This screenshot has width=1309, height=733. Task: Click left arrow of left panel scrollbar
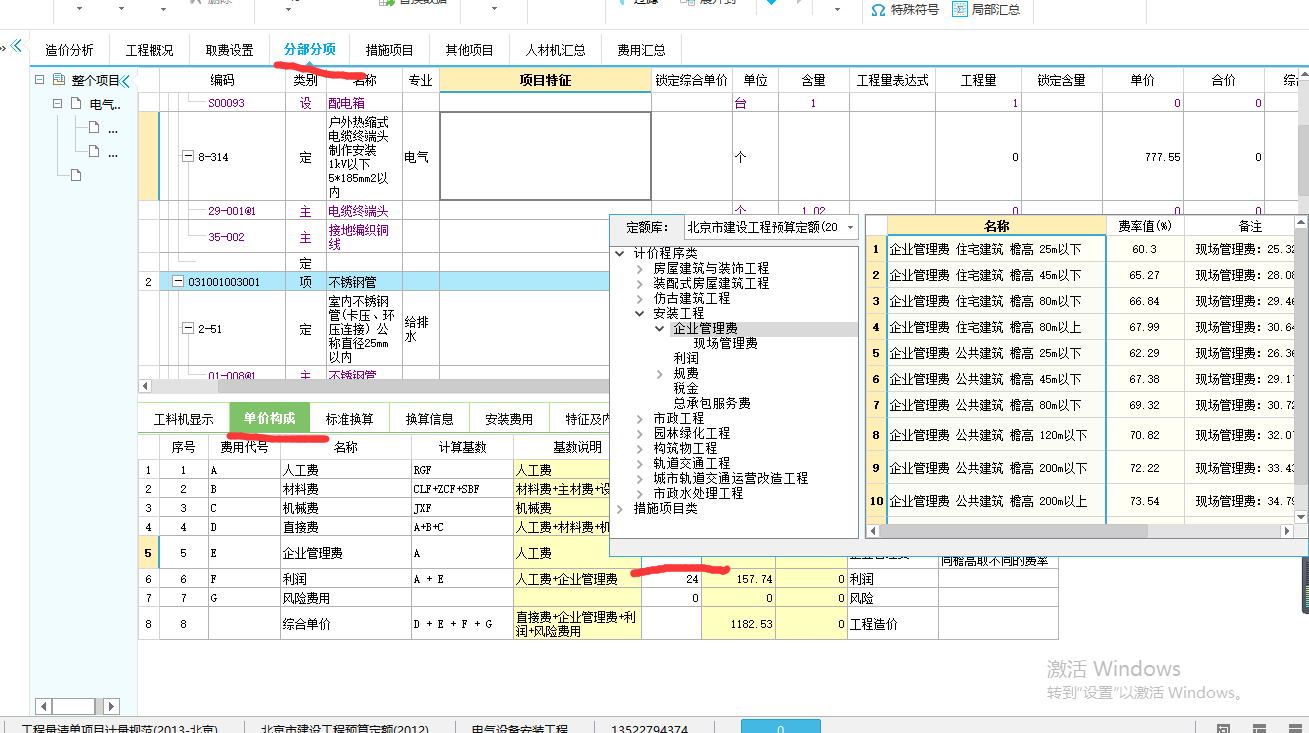43,706
